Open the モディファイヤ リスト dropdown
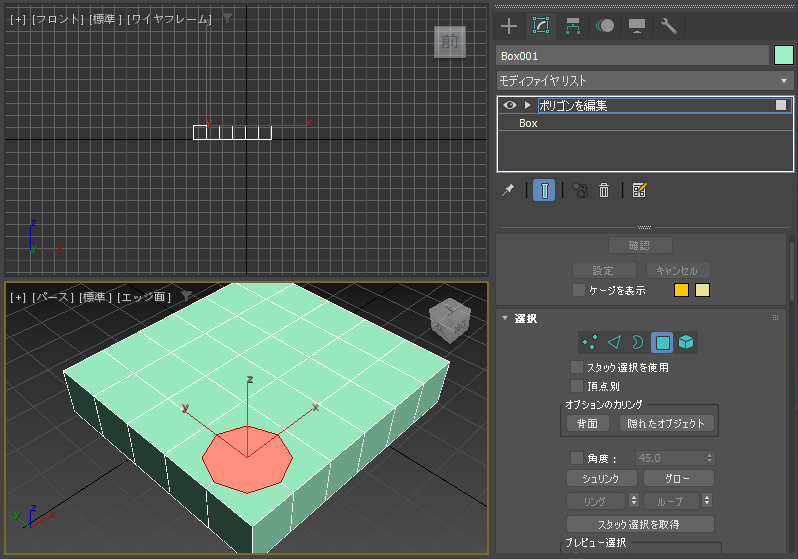 pyautogui.click(x=644, y=80)
